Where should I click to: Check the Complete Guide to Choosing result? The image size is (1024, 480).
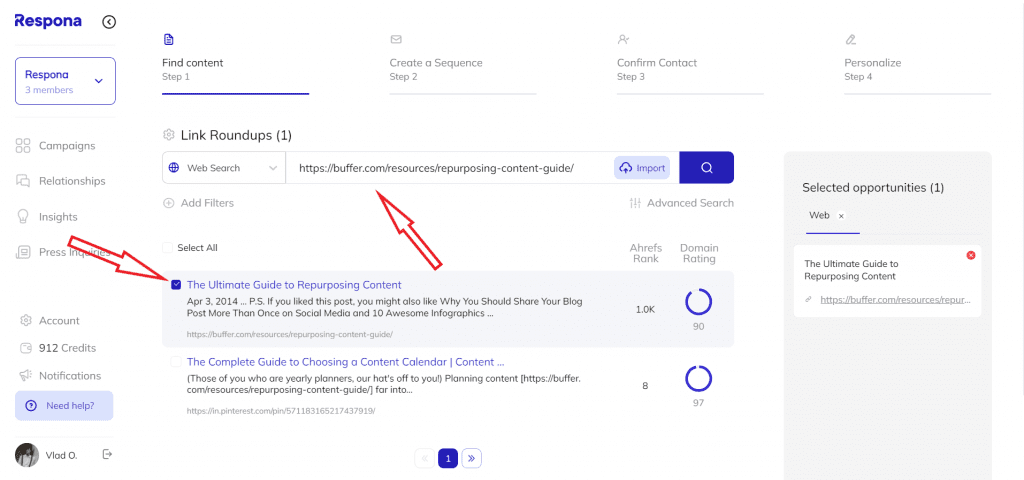point(176,362)
